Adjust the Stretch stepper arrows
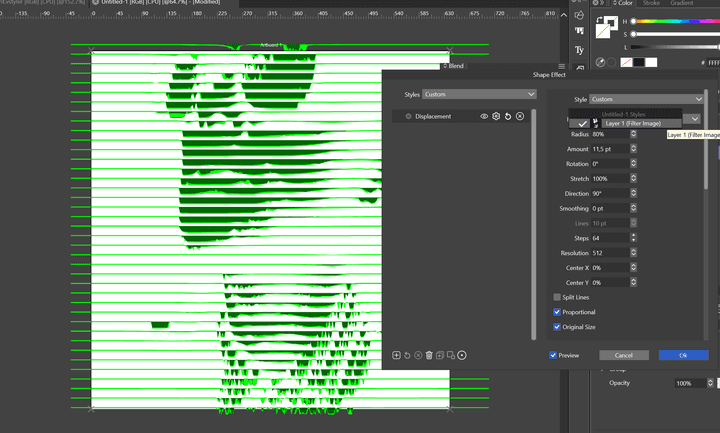The height and width of the screenshot is (433, 720). point(633,179)
